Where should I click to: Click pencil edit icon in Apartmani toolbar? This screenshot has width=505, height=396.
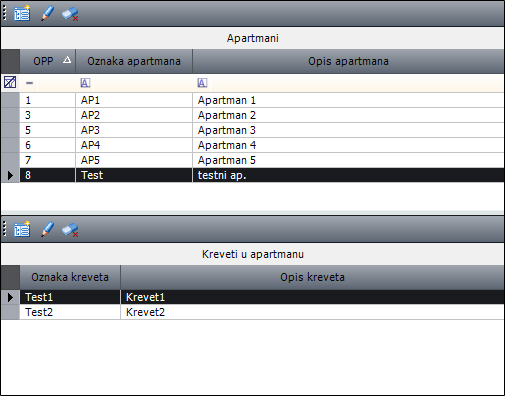[x=47, y=14]
